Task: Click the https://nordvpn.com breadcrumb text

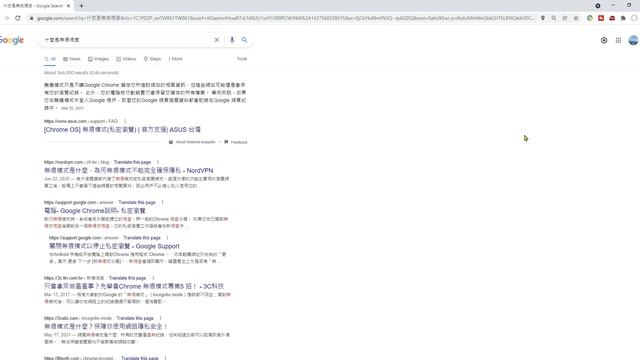Action: coord(64,162)
